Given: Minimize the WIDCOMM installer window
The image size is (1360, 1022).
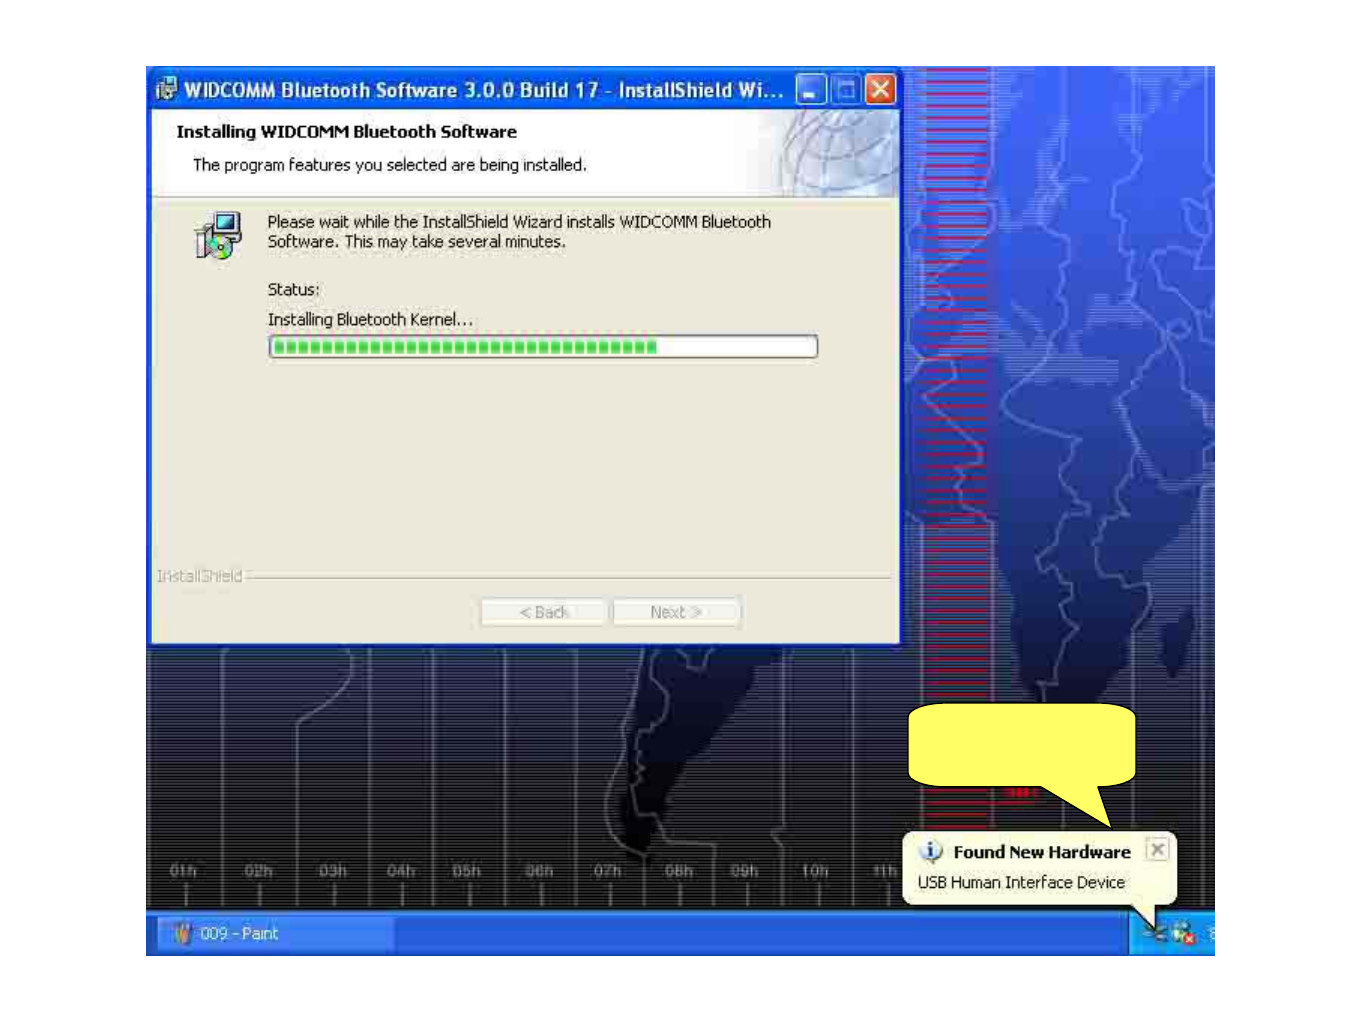Looking at the screenshot, I should (x=811, y=90).
